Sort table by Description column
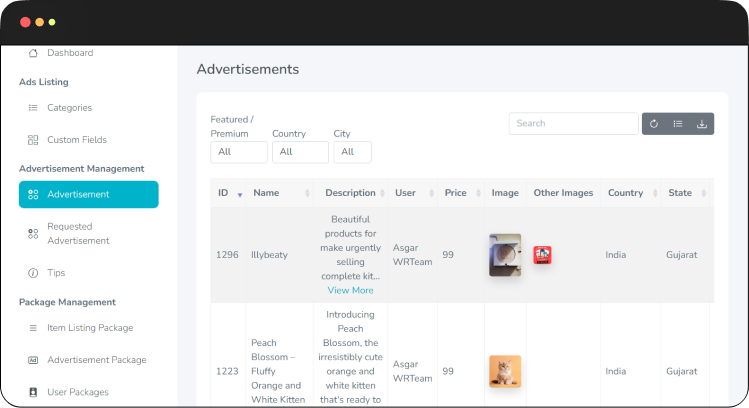This screenshot has height=408, width=749. (x=351, y=193)
